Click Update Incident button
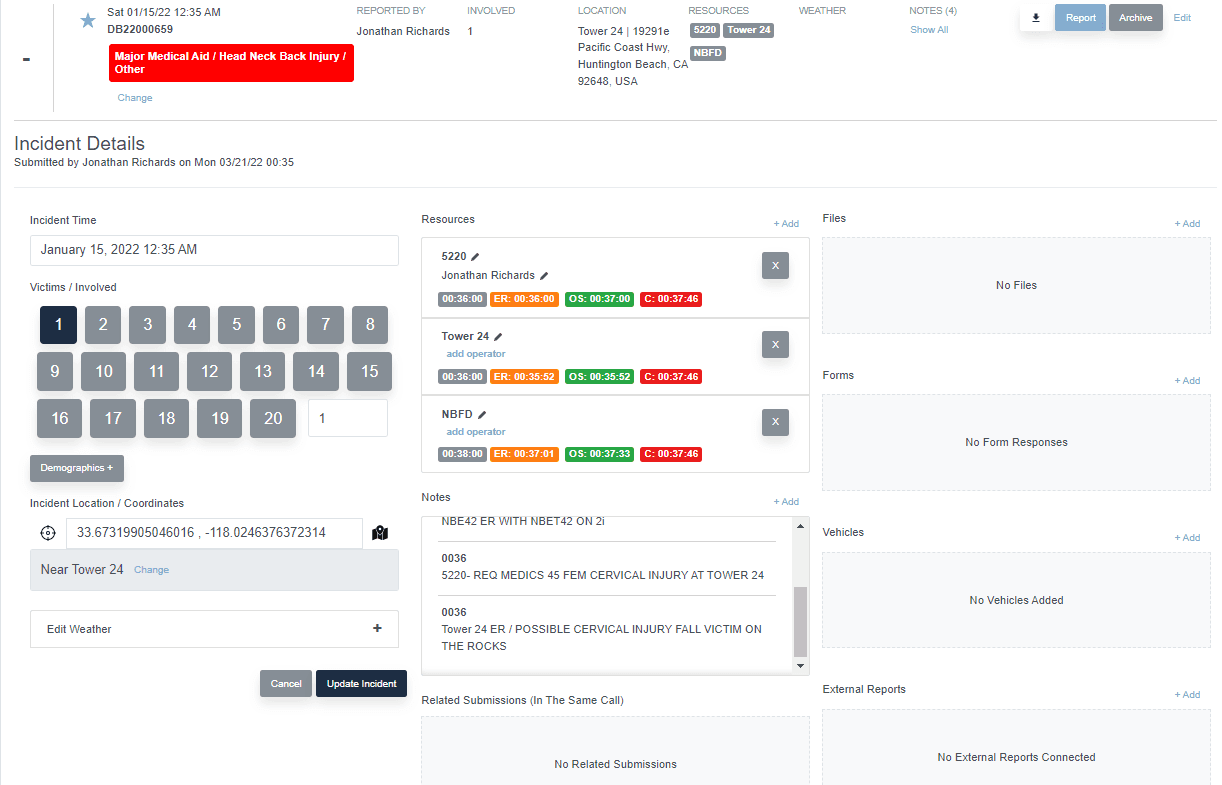Image resolution: width=1222 pixels, height=785 pixels. 361,683
